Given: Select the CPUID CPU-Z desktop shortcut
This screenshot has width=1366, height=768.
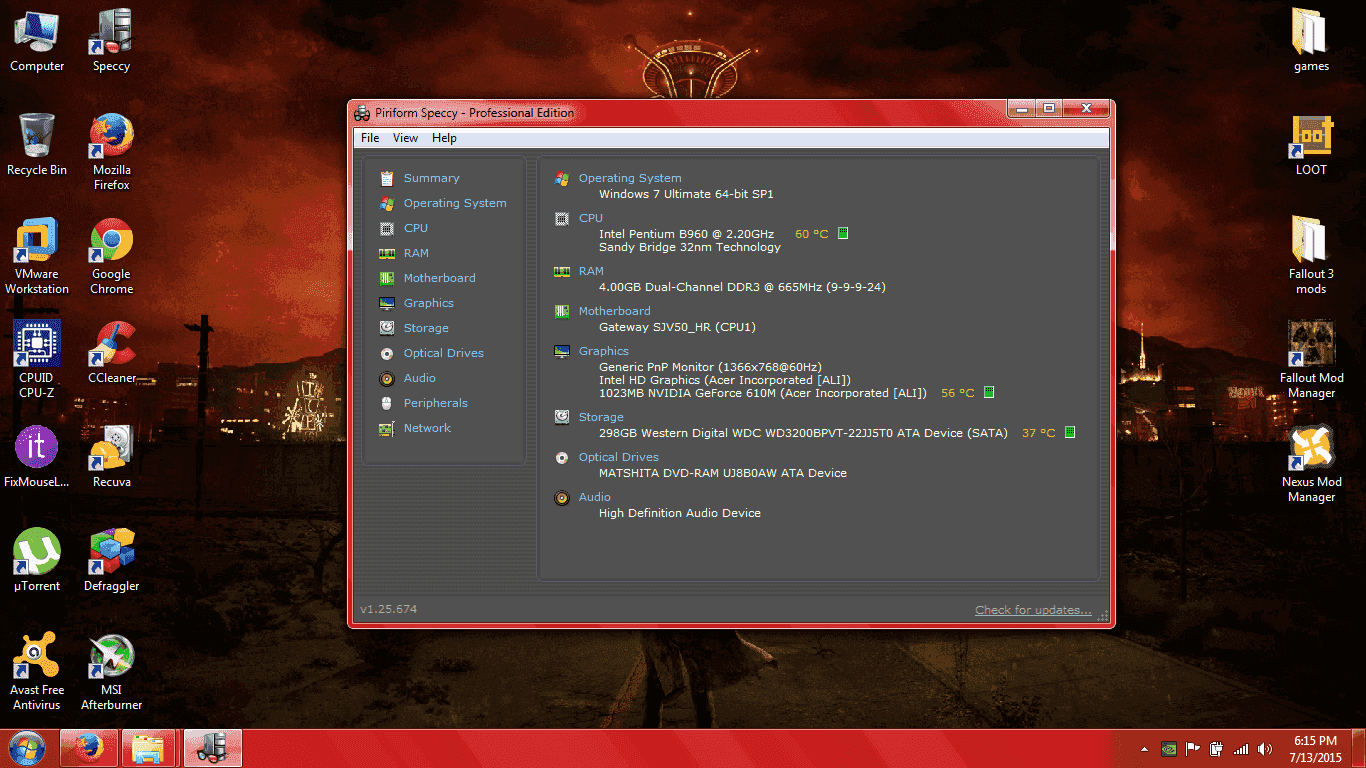Looking at the screenshot, I should [x=37, y=360].
